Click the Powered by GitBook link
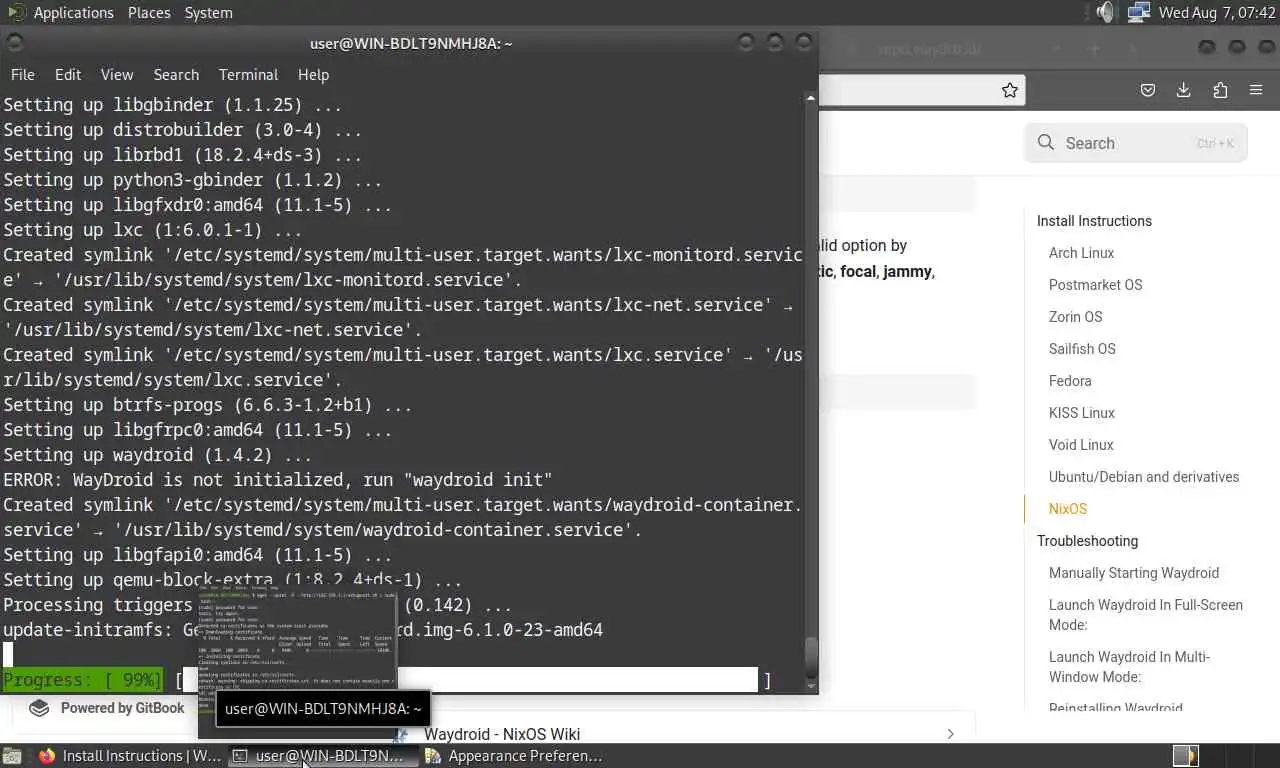Image resolution: width=1280 pixels, height=768 pixels. point(108,708)
